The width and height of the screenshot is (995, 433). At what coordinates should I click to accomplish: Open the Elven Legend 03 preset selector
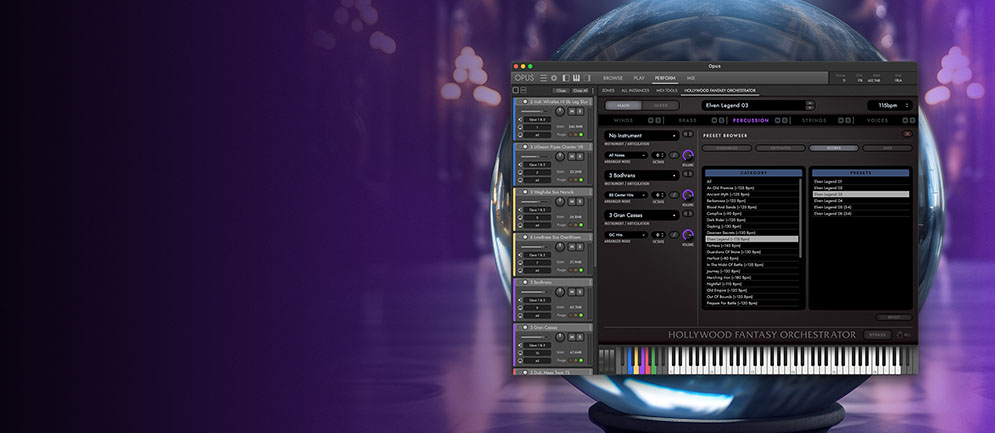point(758,105)
